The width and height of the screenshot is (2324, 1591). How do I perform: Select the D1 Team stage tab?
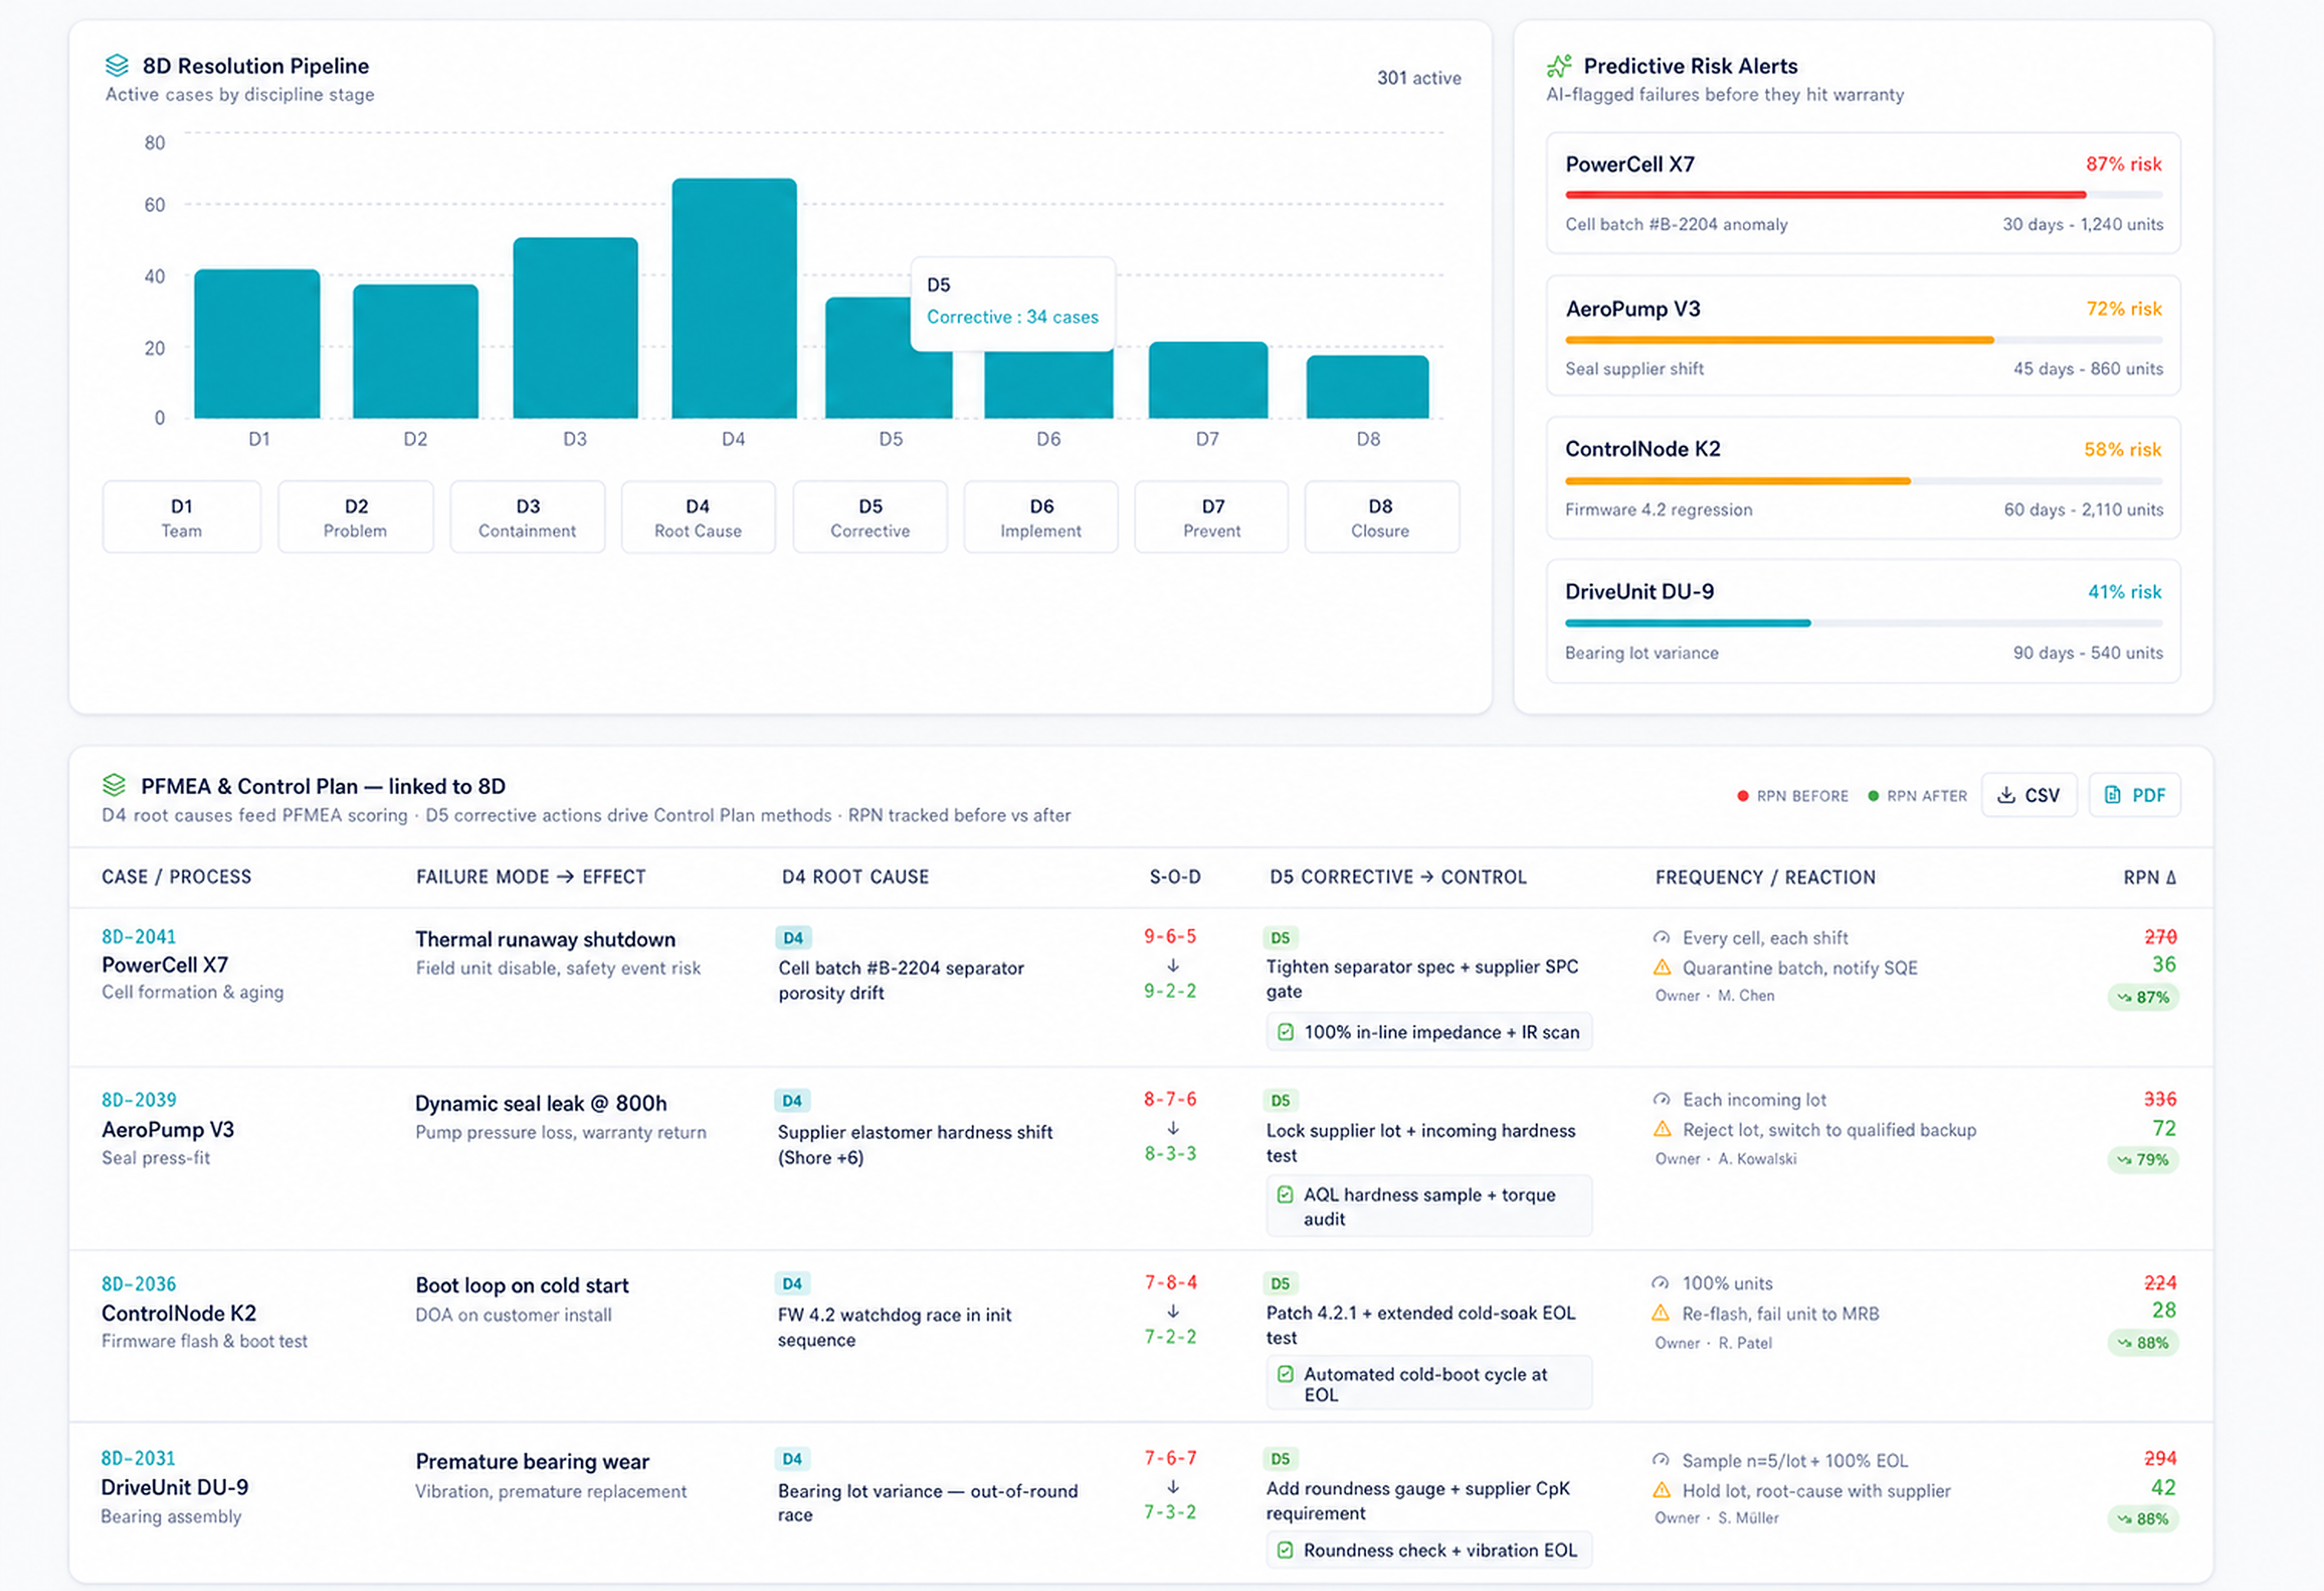click(x=182, y=517)
